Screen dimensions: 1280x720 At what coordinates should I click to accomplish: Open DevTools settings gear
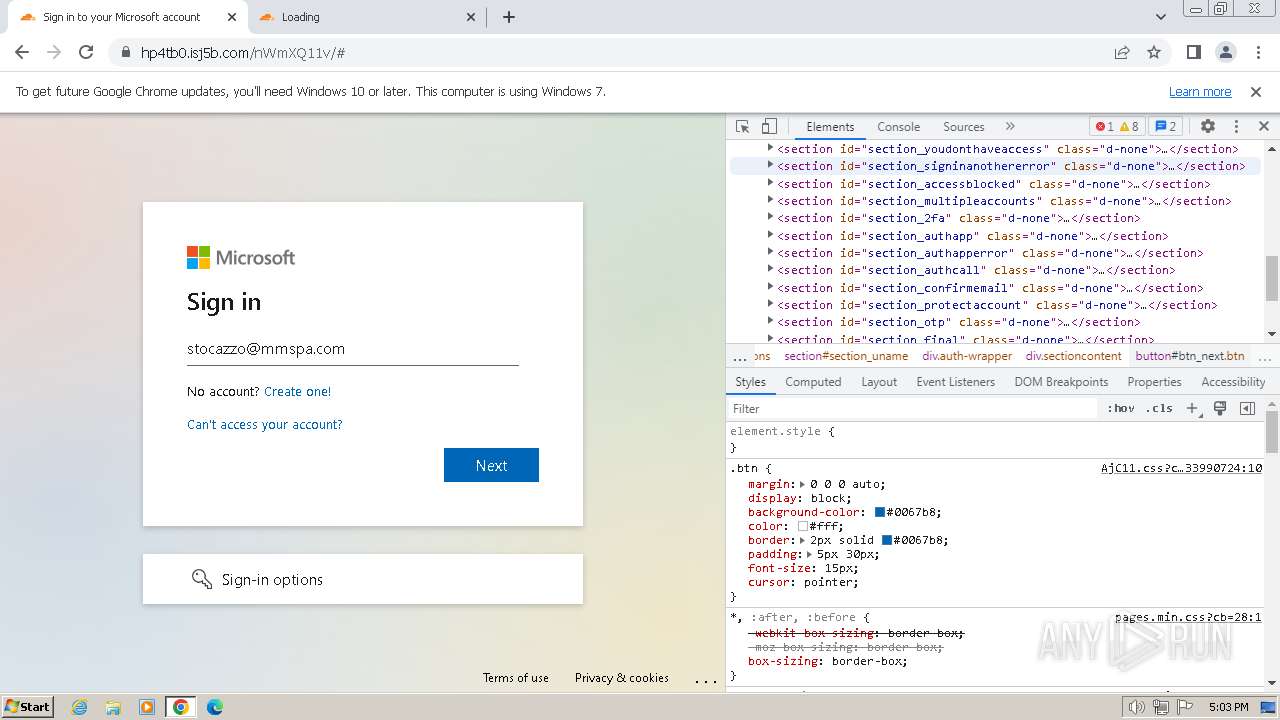click(x=1207, y=127)
